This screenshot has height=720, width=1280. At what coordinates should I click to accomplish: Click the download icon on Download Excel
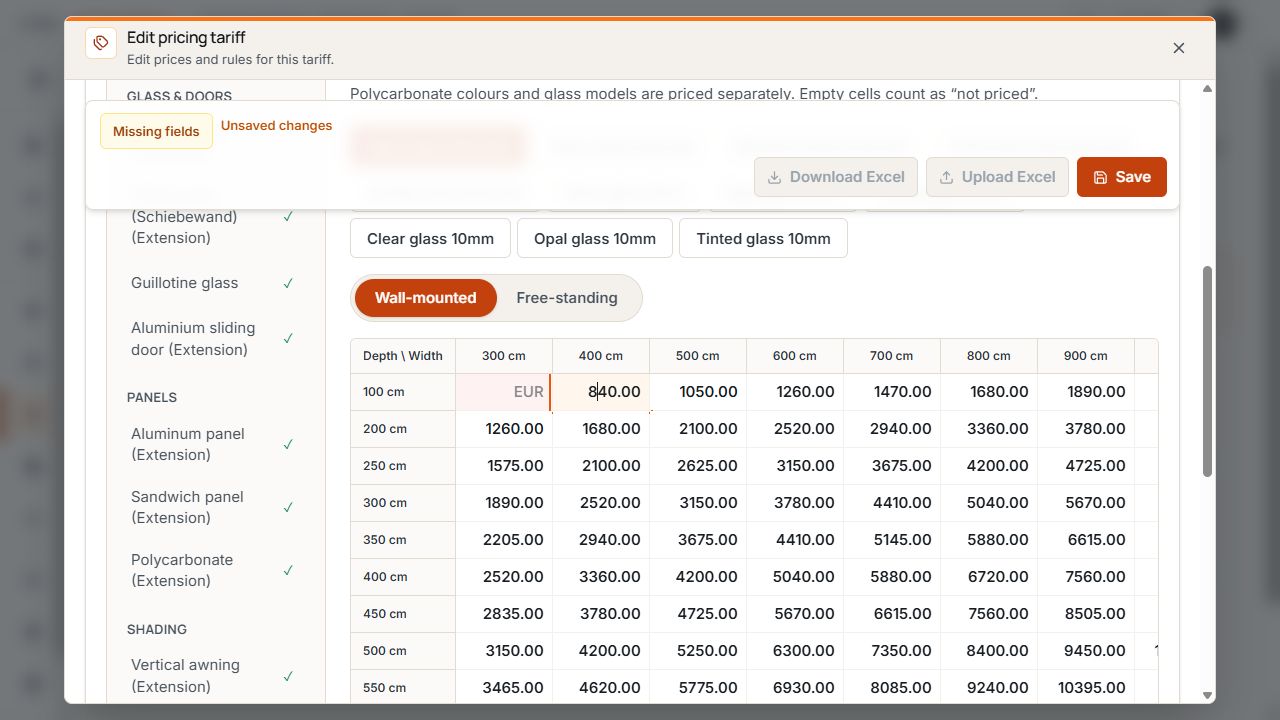point(774,177)
